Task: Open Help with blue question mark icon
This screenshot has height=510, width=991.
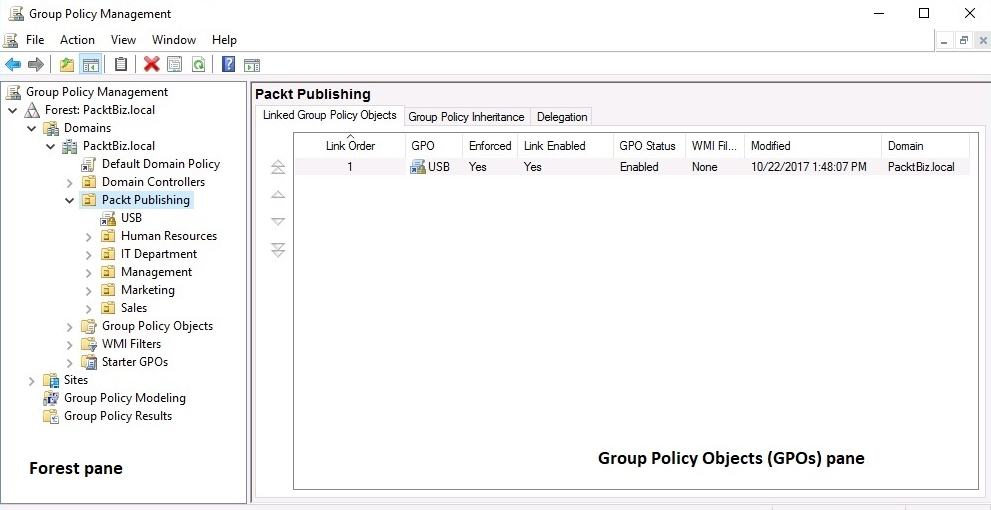Action: pyautogui.click(x=228, y=65)
